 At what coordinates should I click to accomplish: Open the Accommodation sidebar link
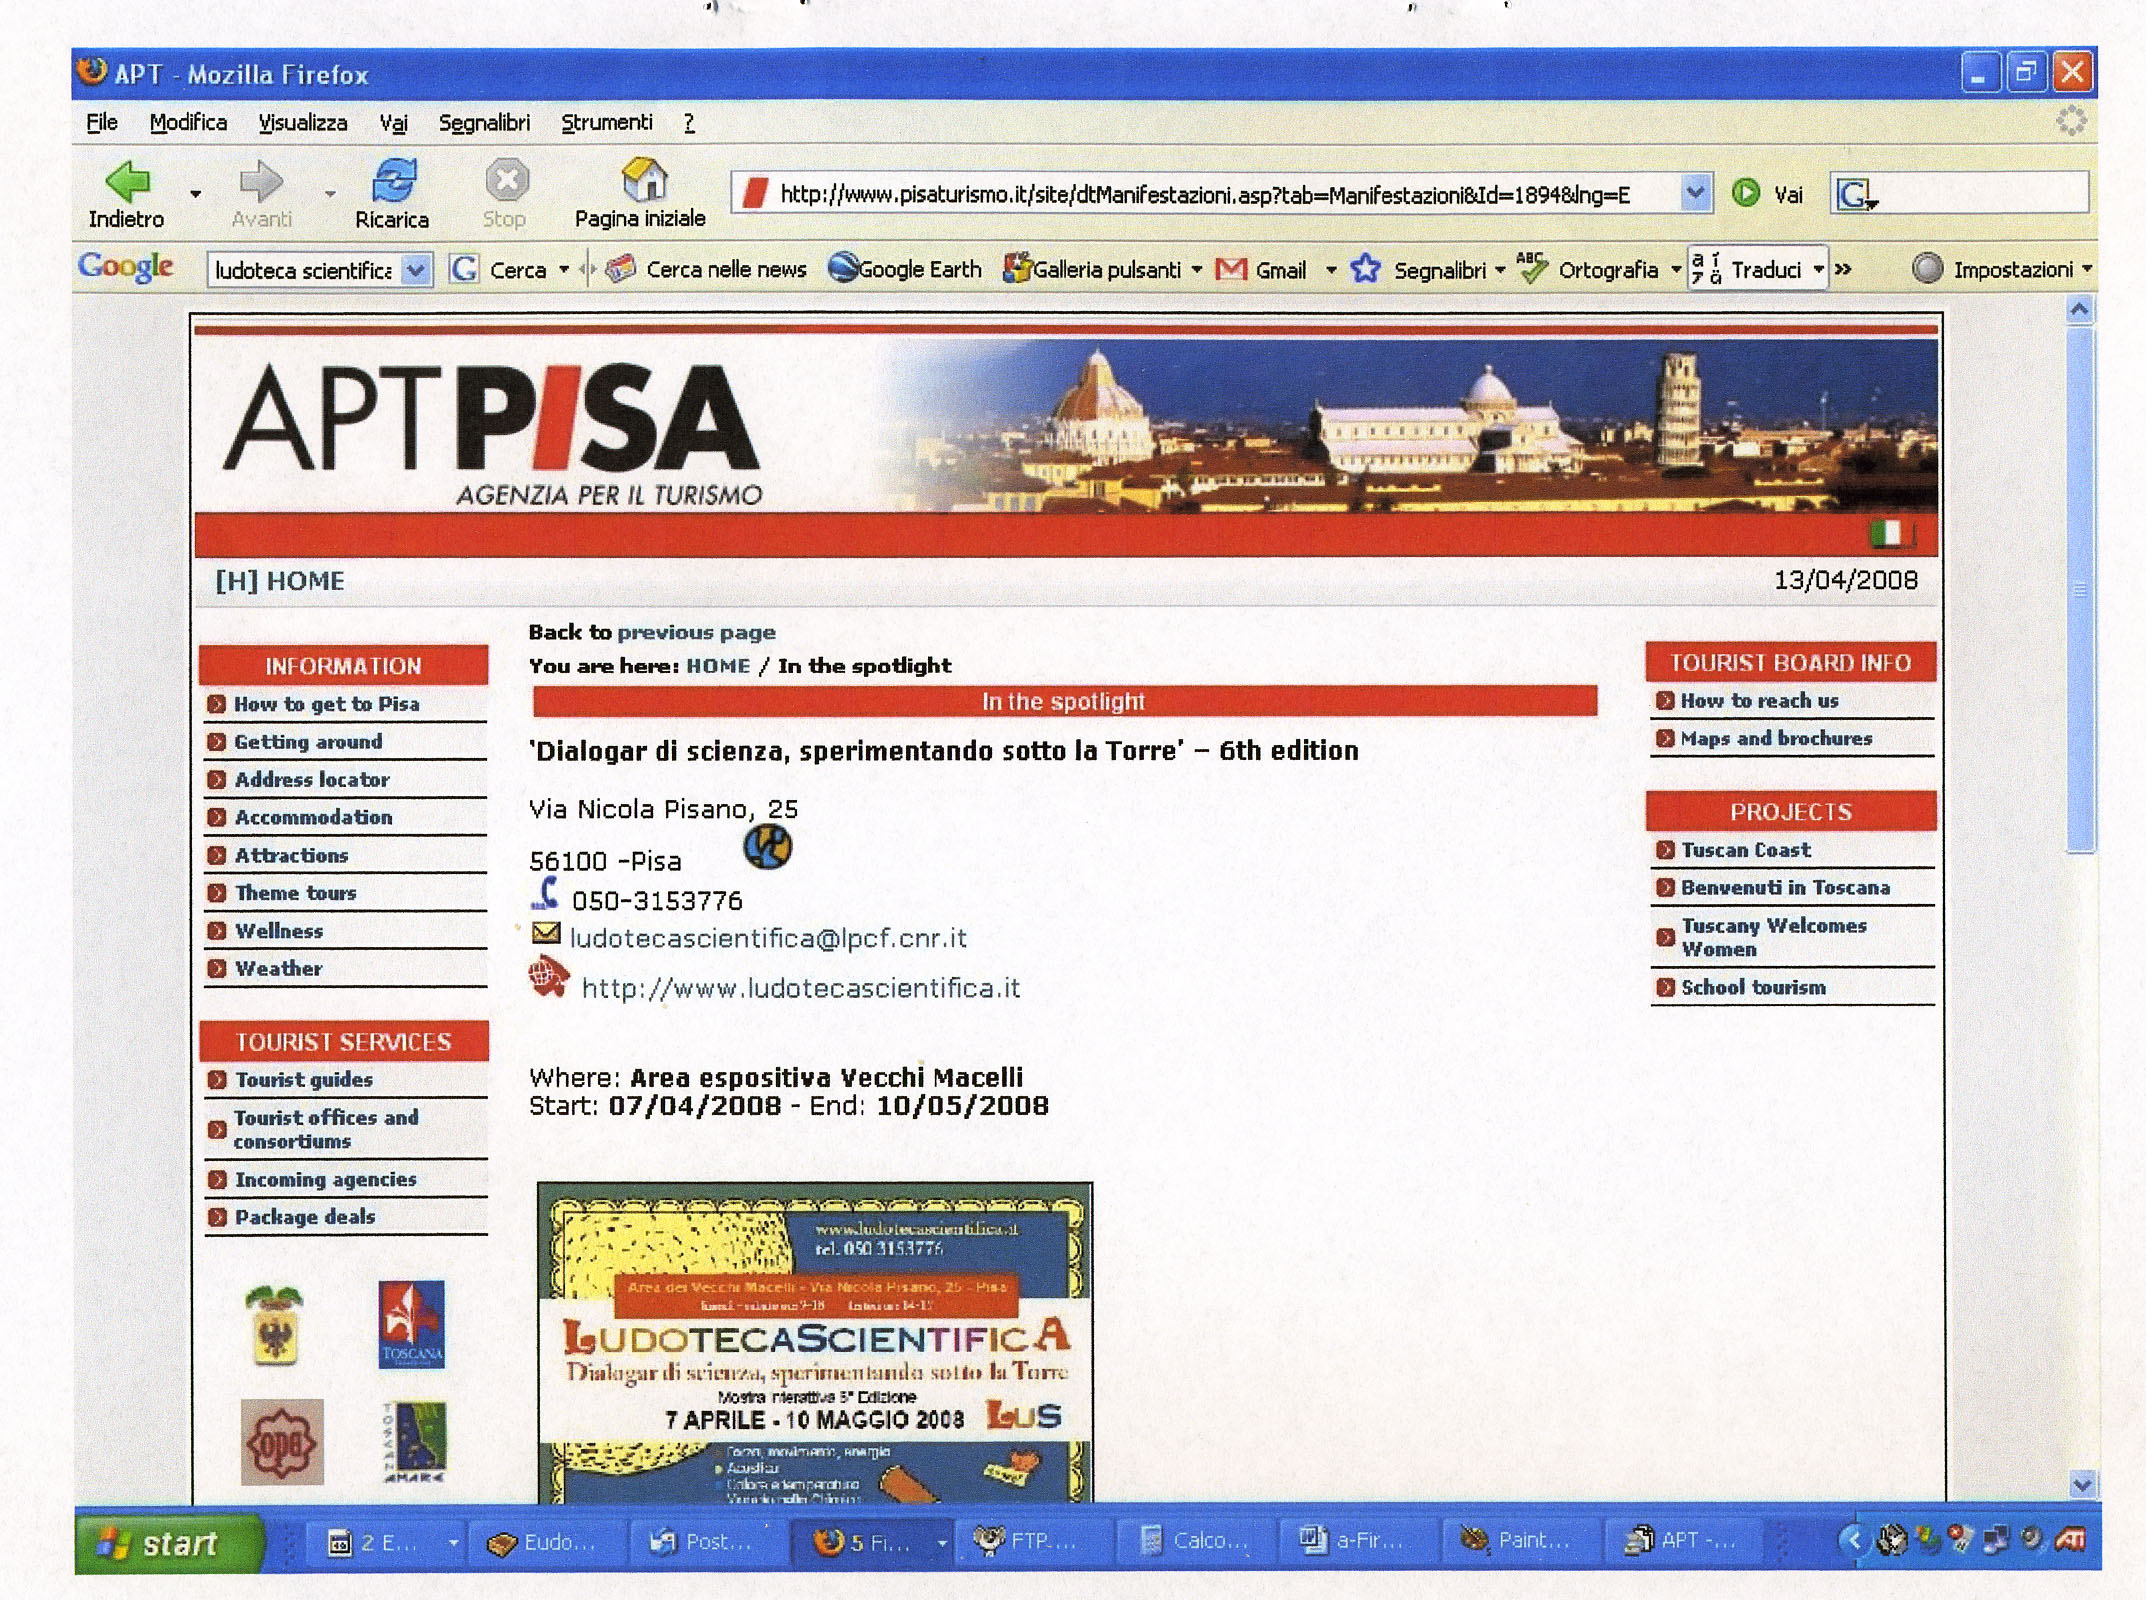pyautogui.click(x=313, y=817)
